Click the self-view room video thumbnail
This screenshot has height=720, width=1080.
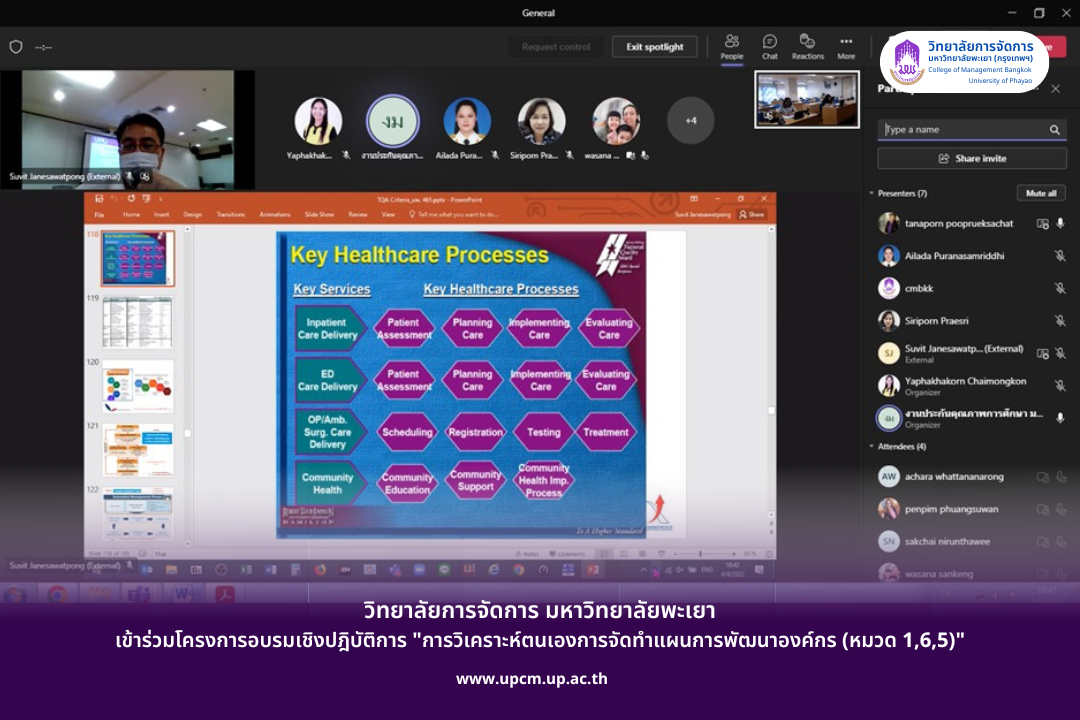click(x=807, y=99)
